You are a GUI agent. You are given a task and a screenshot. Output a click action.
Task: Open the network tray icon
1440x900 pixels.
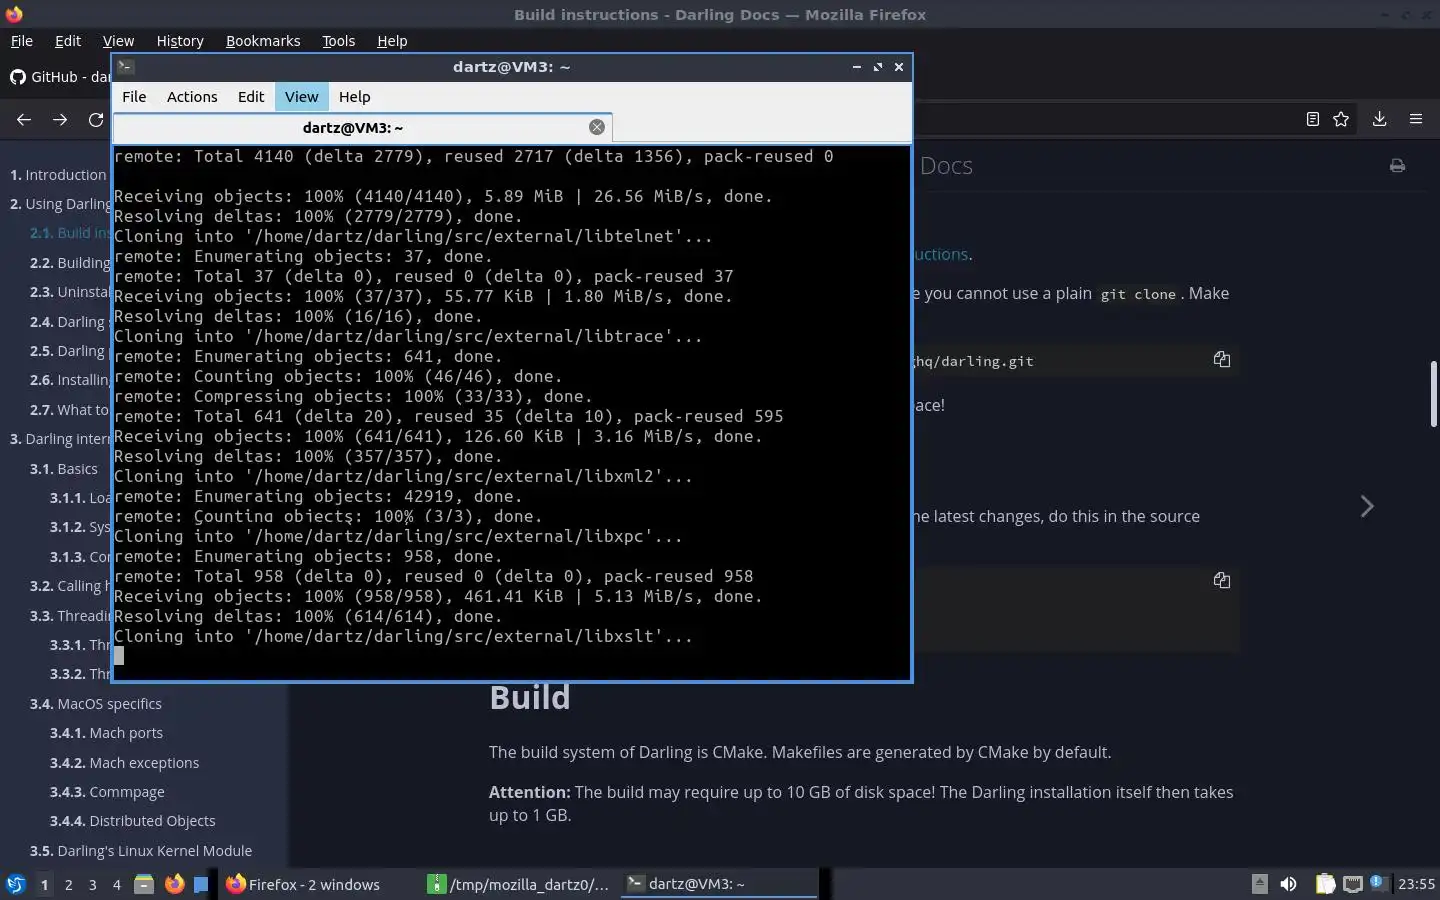1353,884
